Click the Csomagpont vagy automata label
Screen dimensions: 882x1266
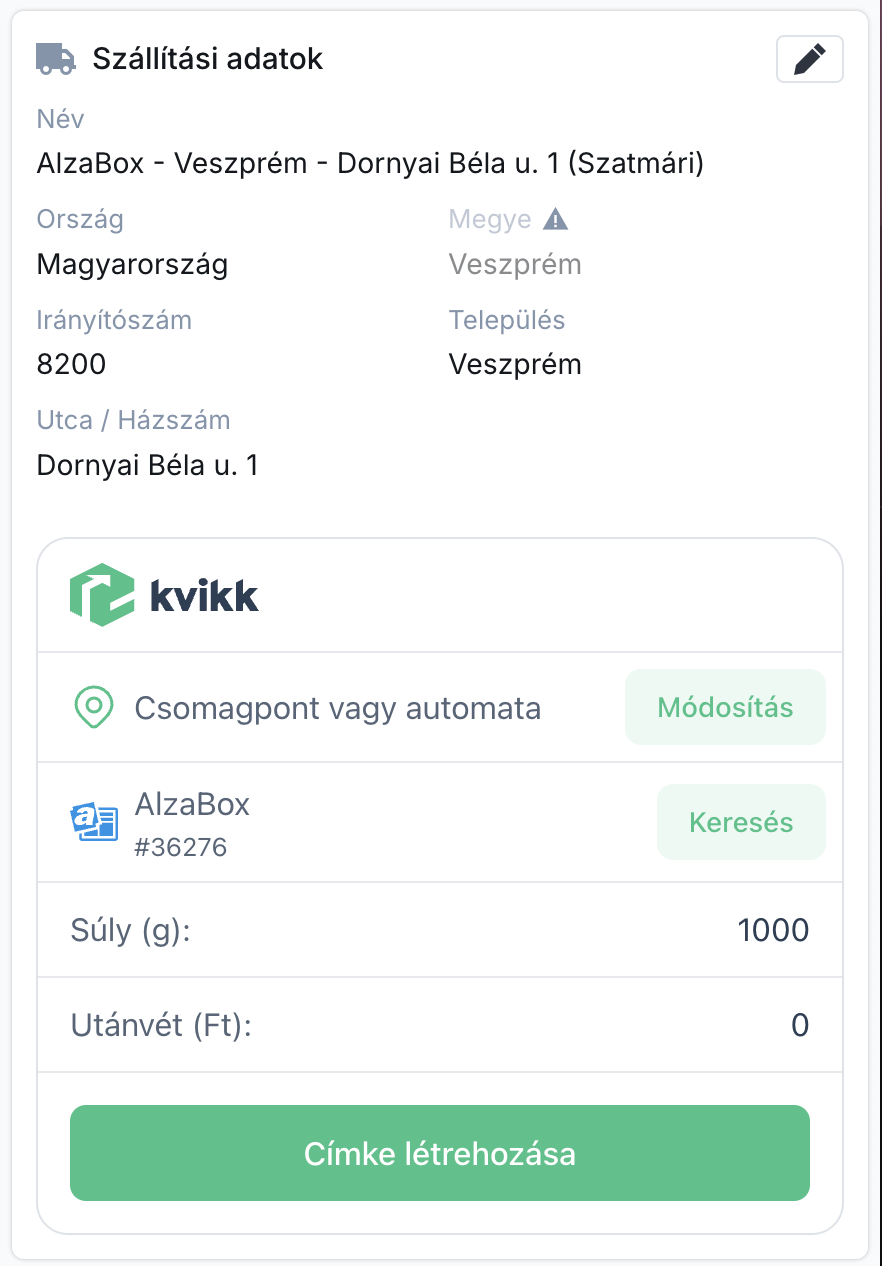(x=337, y=709)
